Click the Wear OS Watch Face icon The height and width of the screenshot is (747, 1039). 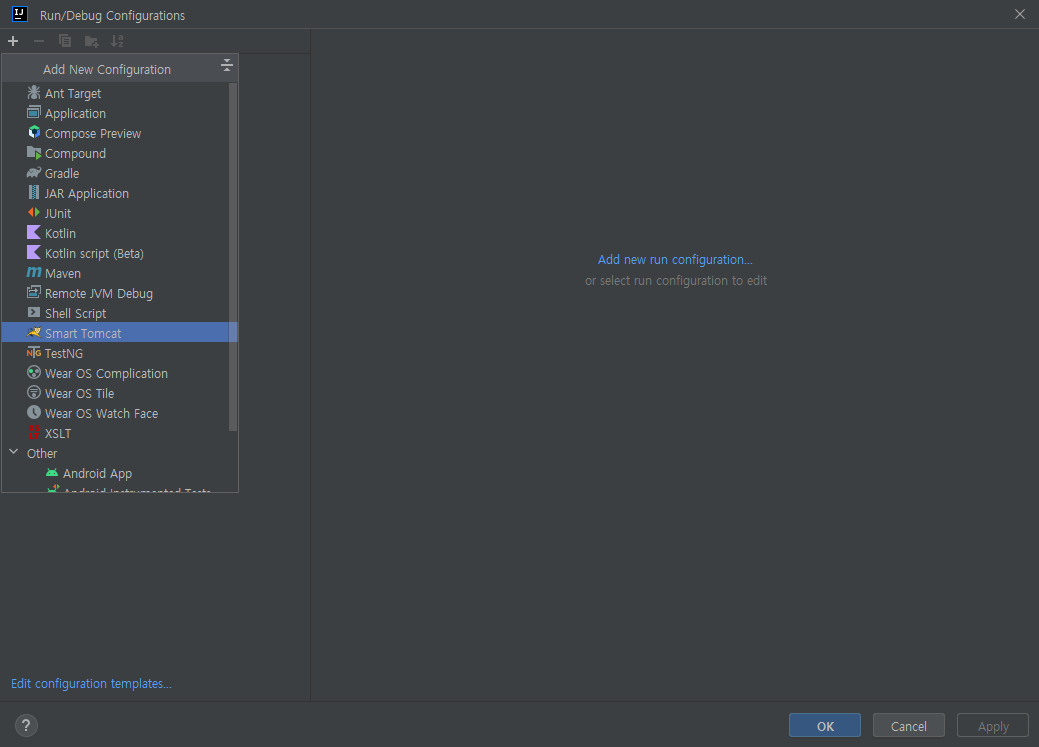(34, 412)
